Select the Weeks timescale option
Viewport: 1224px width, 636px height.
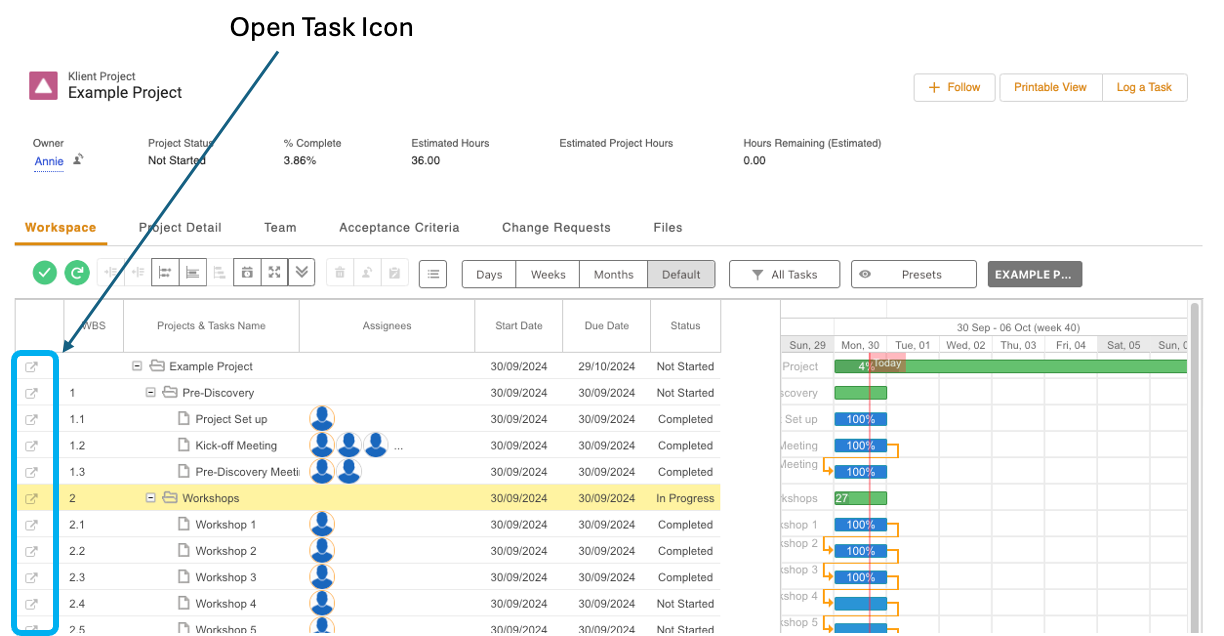pyautogui.click(x=548, y=275)
